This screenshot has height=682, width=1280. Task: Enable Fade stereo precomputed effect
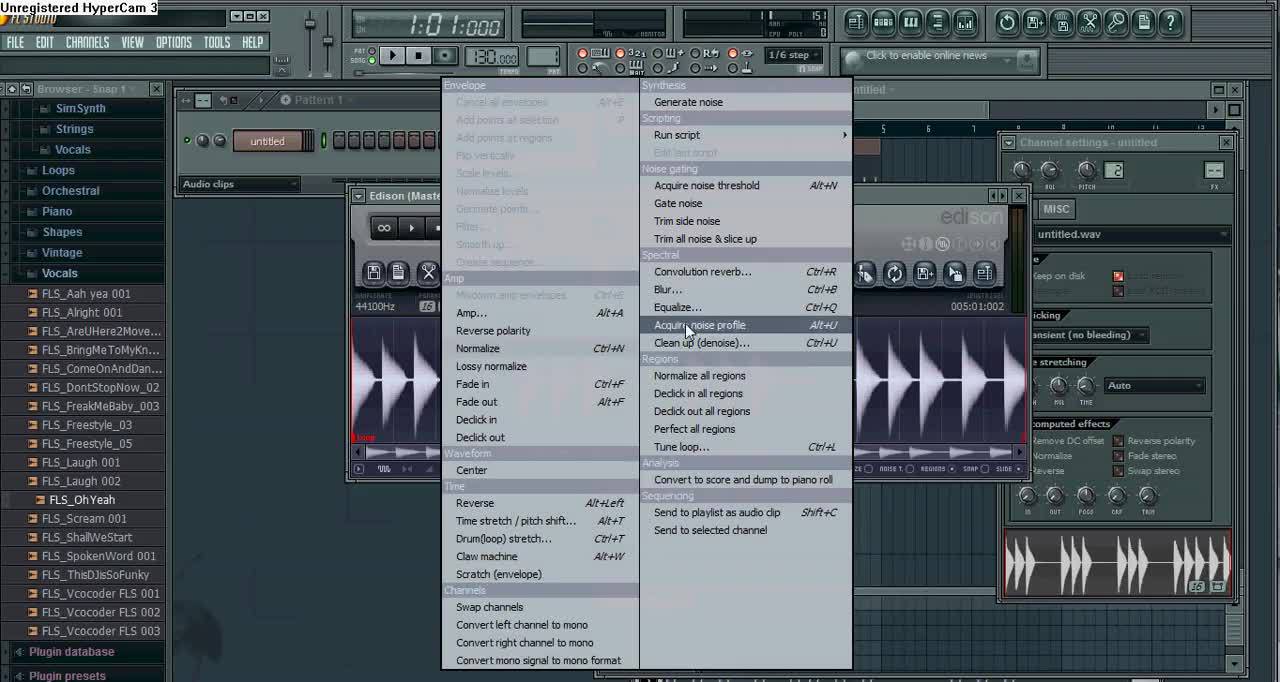point(1145,456)
